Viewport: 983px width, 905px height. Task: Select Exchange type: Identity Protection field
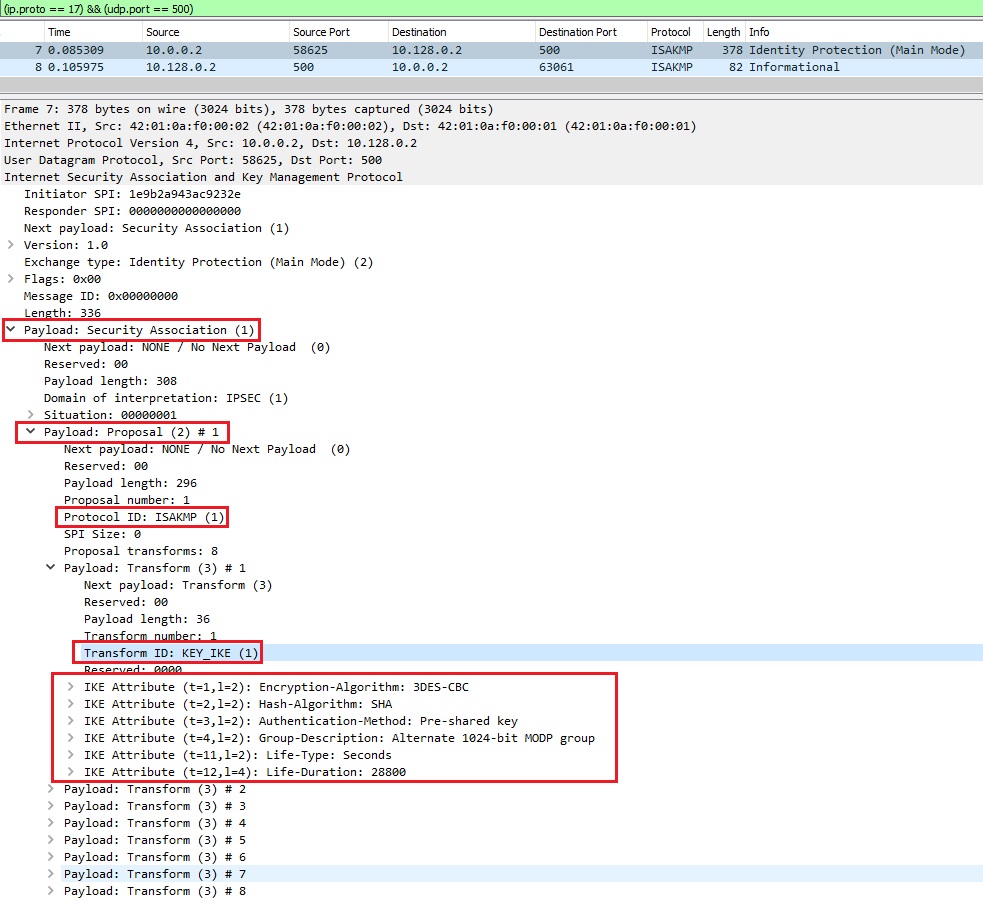[198, 262]
